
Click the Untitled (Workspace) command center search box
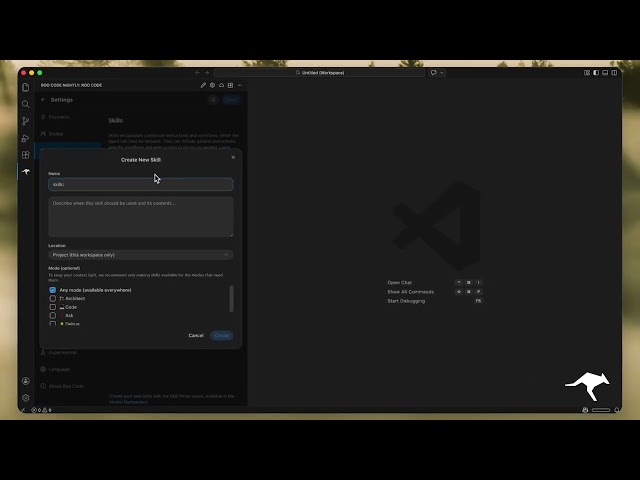tap(319, 73)
